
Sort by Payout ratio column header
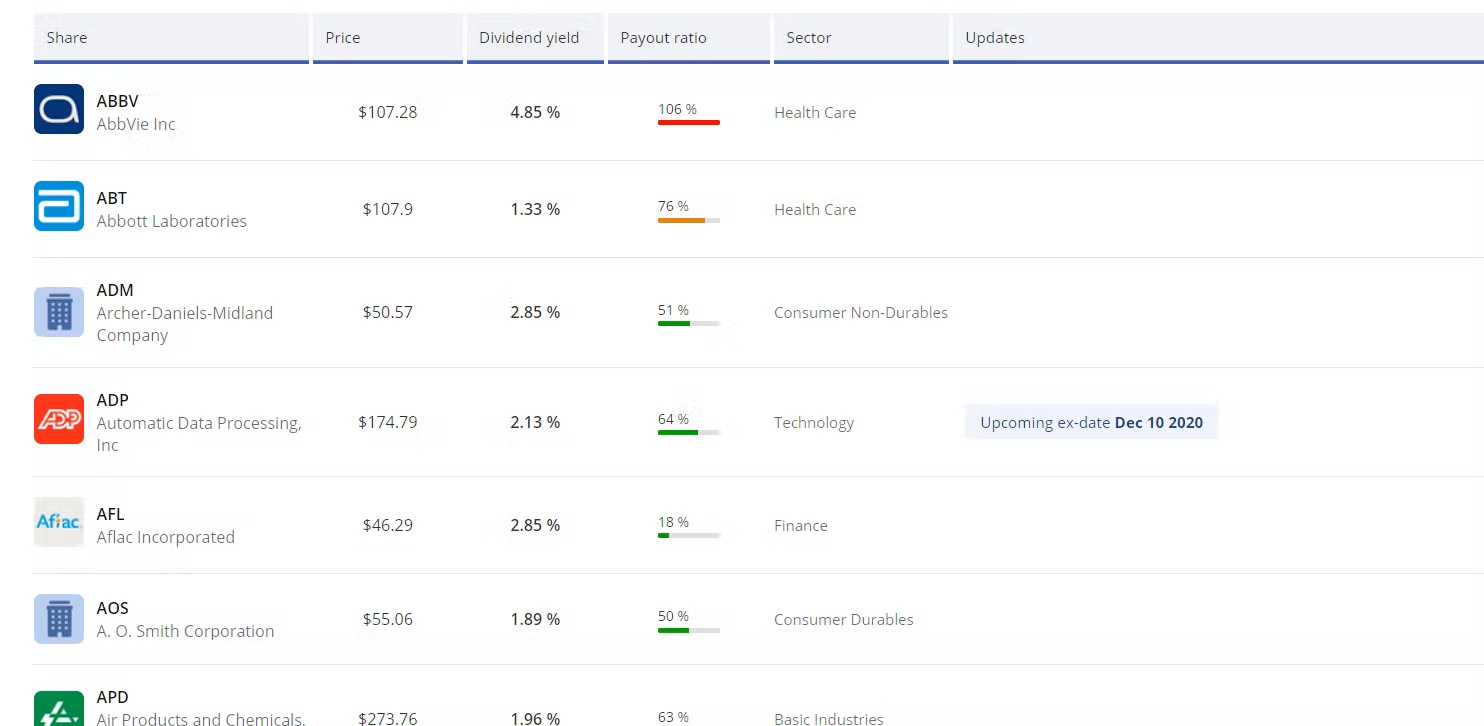[689, 38]
